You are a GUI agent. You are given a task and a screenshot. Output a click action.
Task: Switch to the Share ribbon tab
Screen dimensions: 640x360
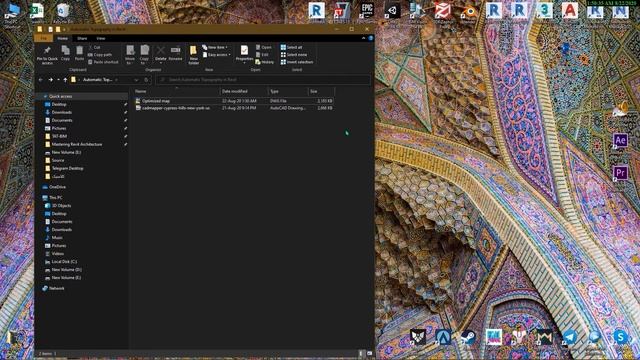[x=82, y=38]
